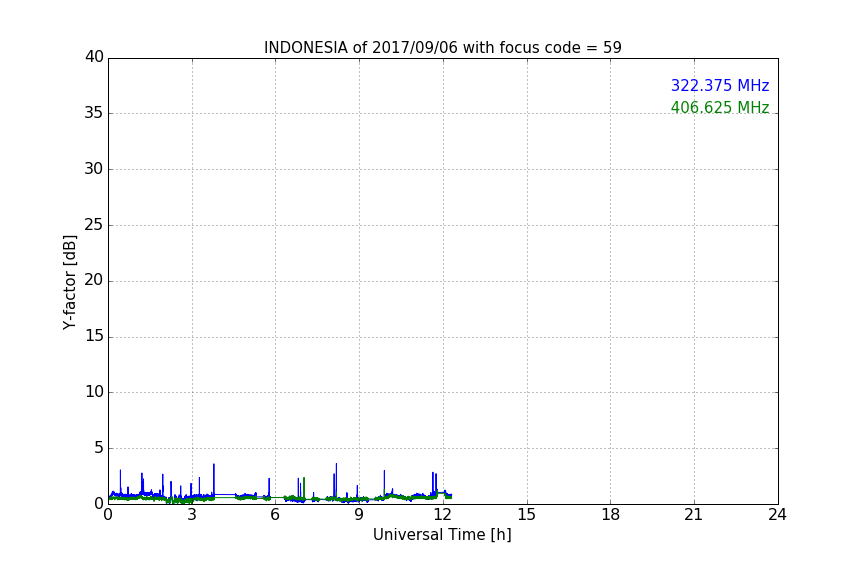This screenshot has width=864, height=576.
Task: Click x-axis tick label 6
Action: tap(275, 515)
